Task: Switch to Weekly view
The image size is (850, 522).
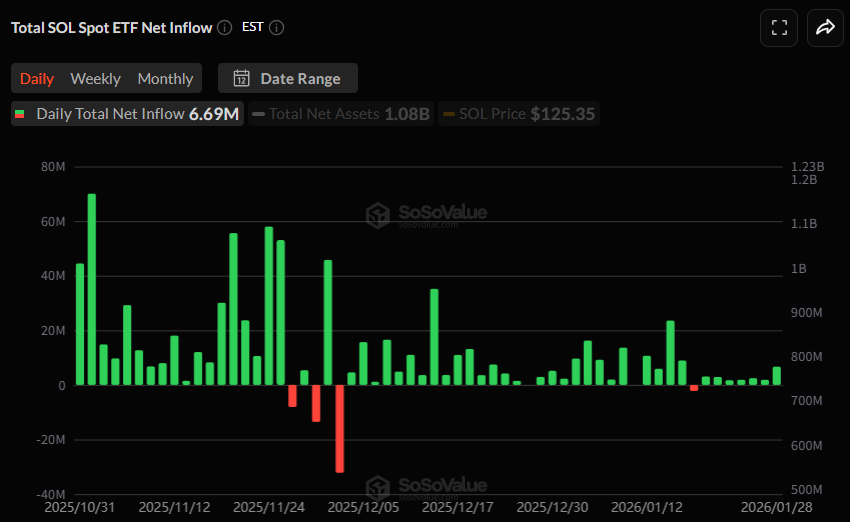Action: pos(95,78)
